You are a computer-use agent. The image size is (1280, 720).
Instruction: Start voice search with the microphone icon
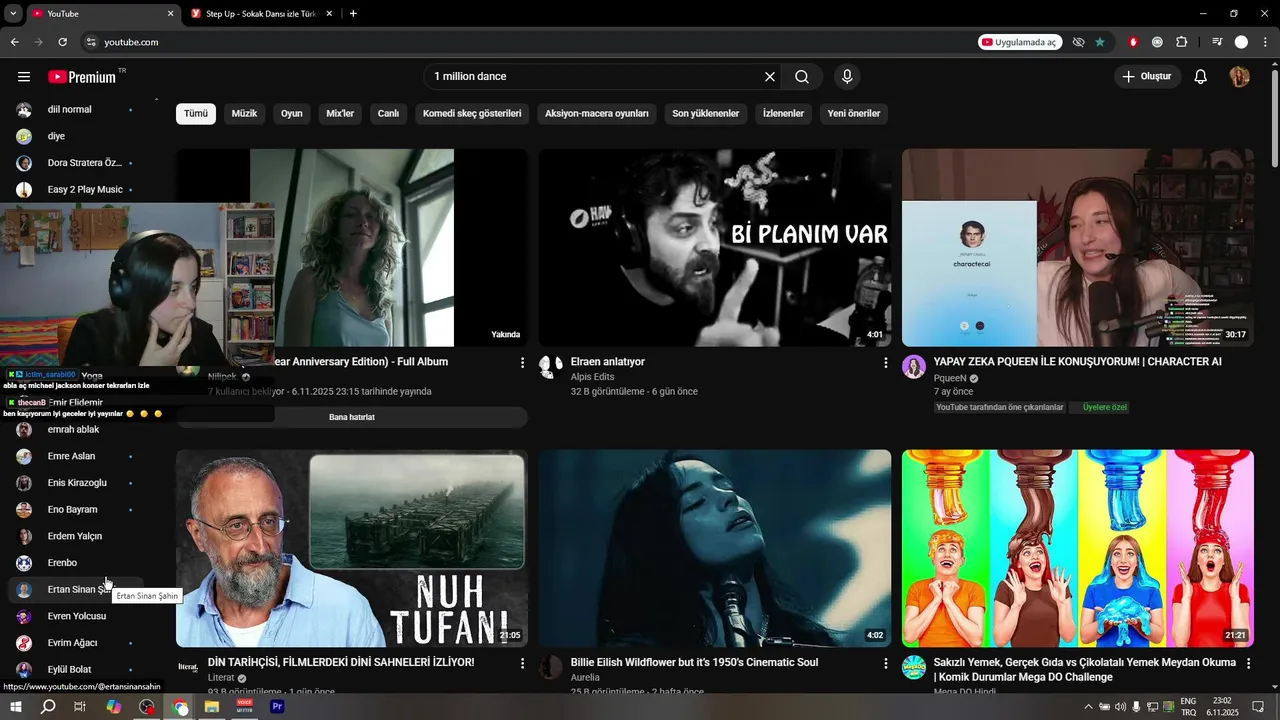[x=847, y=77]
